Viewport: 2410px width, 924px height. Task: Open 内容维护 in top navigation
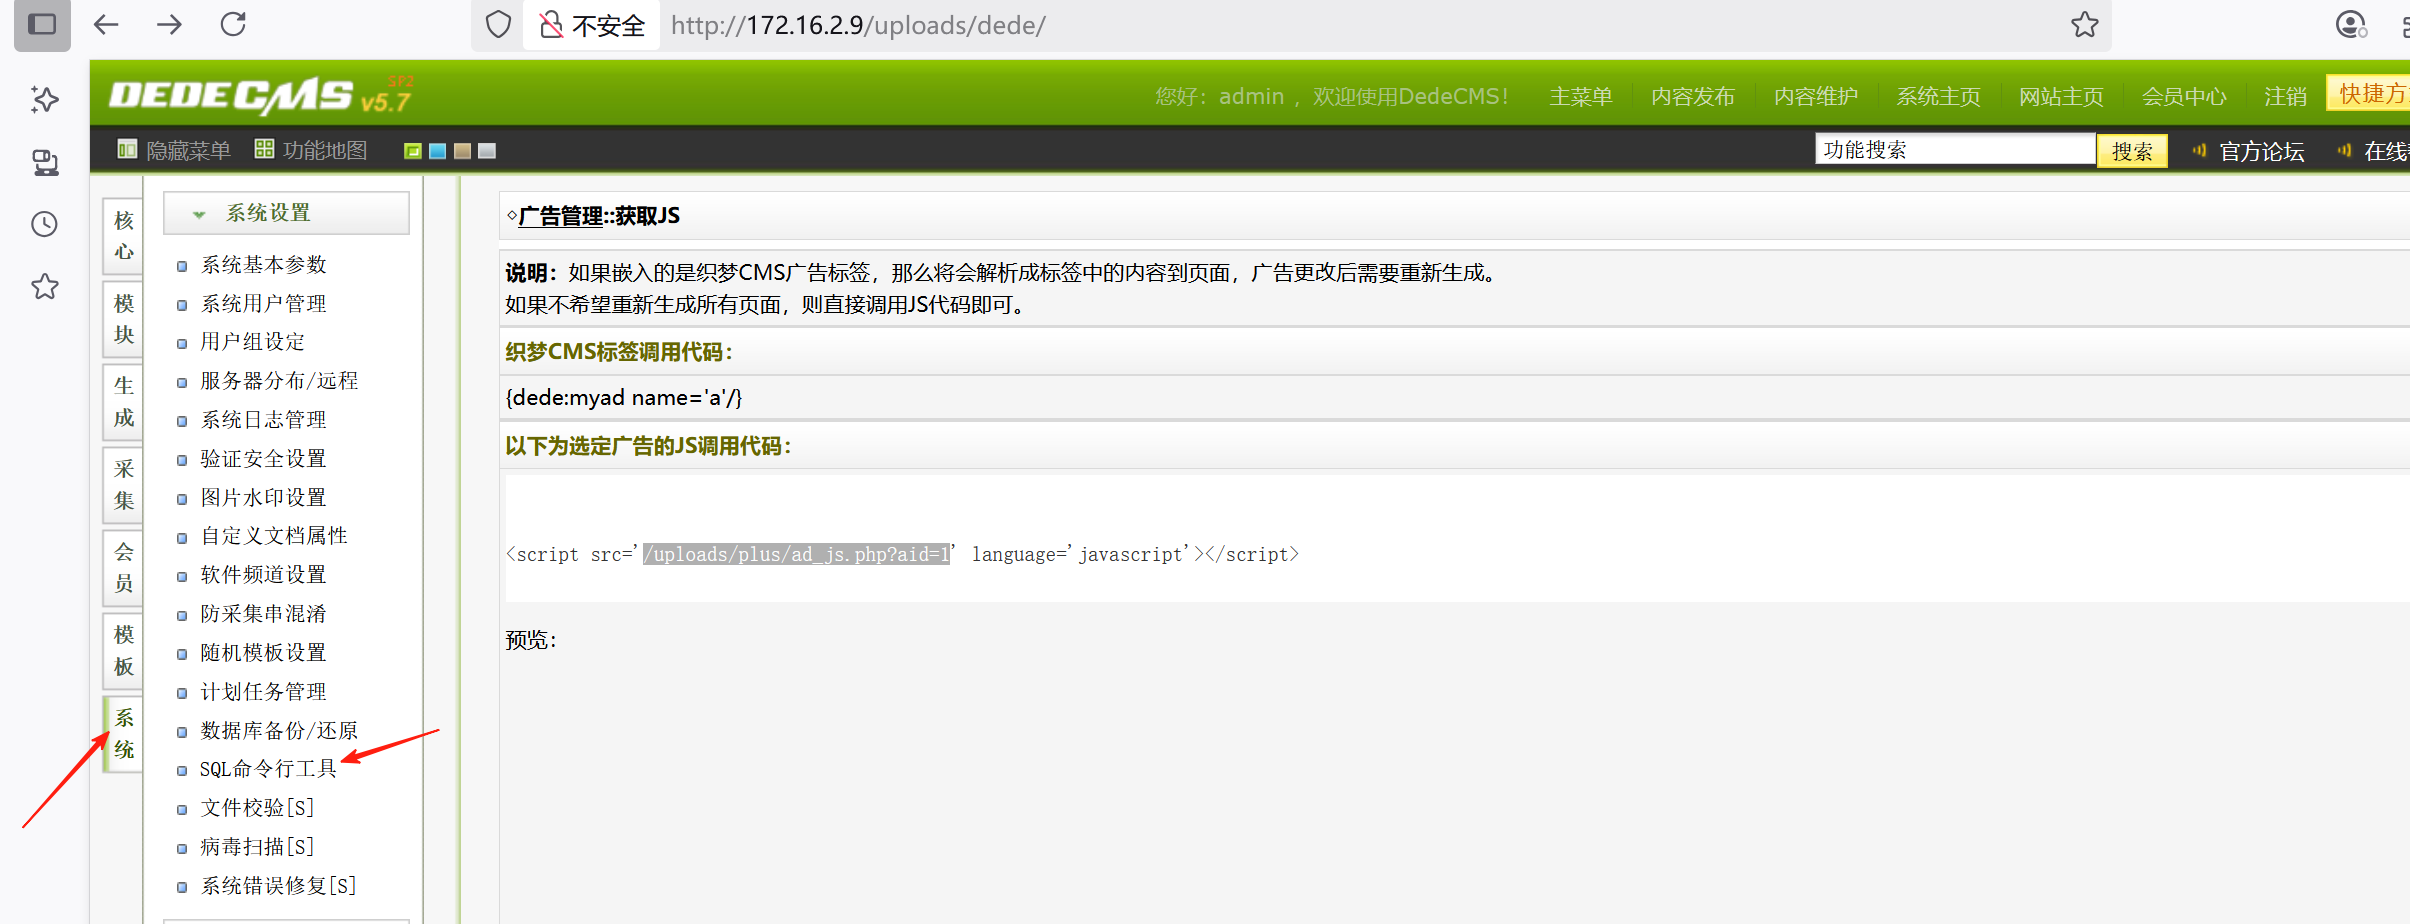pos(1816,97)
